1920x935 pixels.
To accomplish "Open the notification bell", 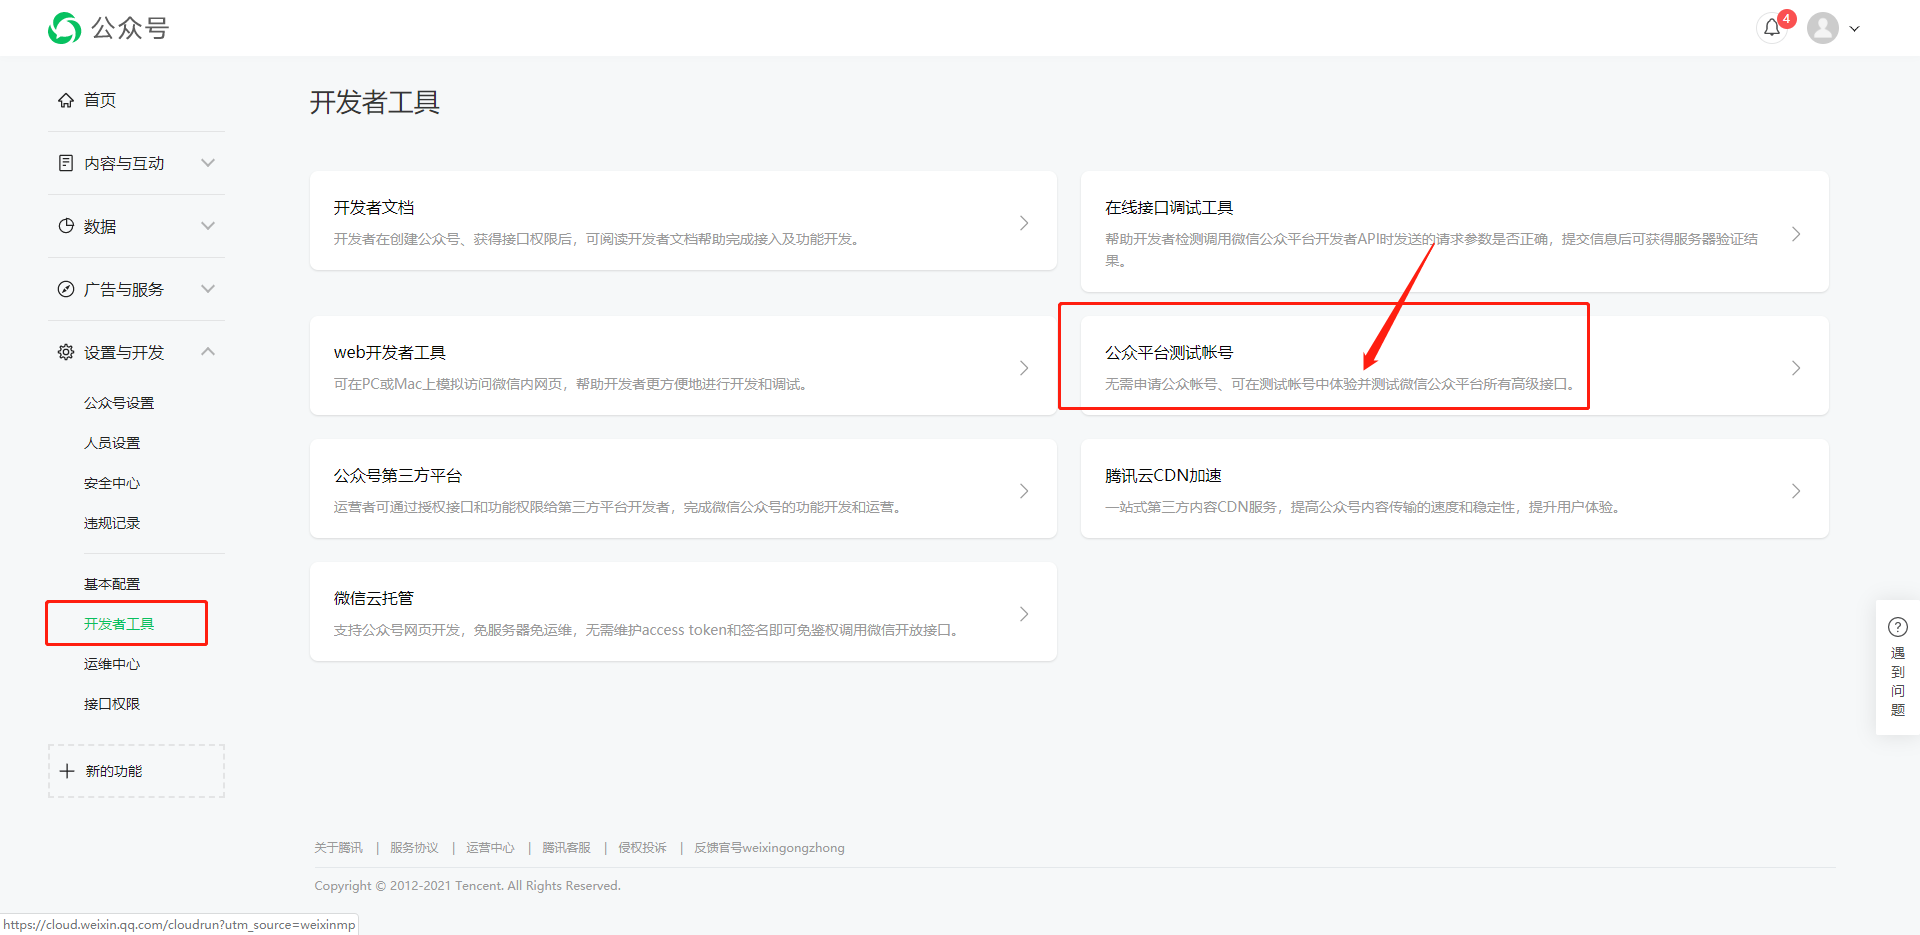I will point(1772,28).
